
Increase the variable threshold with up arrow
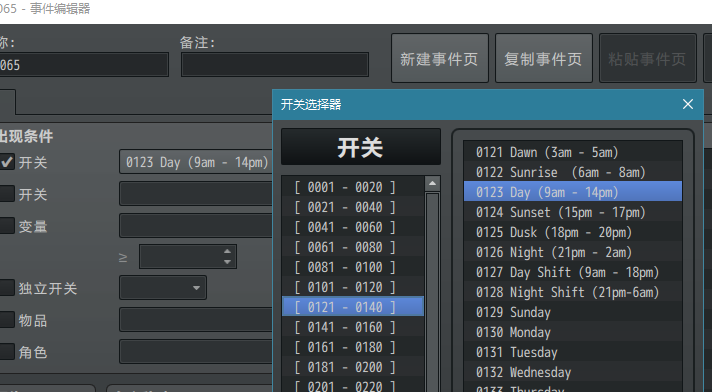pos(227,251)
